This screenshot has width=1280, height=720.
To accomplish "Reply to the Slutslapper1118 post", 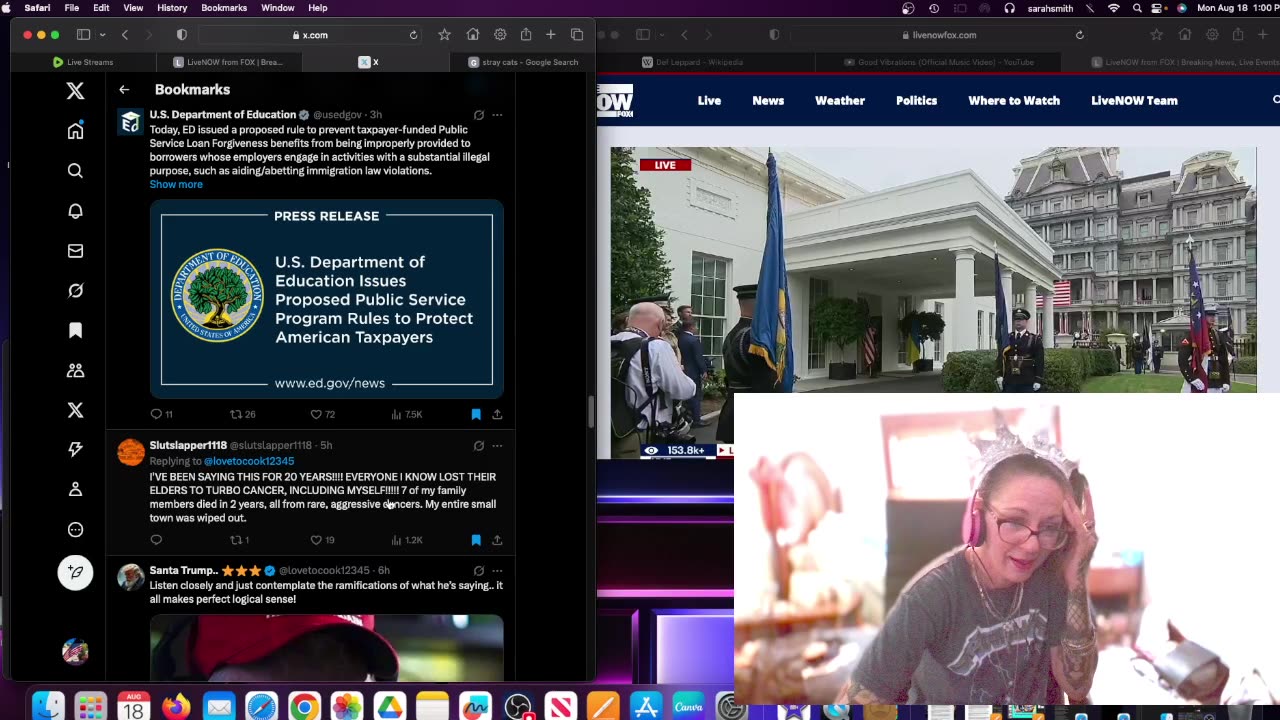I will coord(156,540).
